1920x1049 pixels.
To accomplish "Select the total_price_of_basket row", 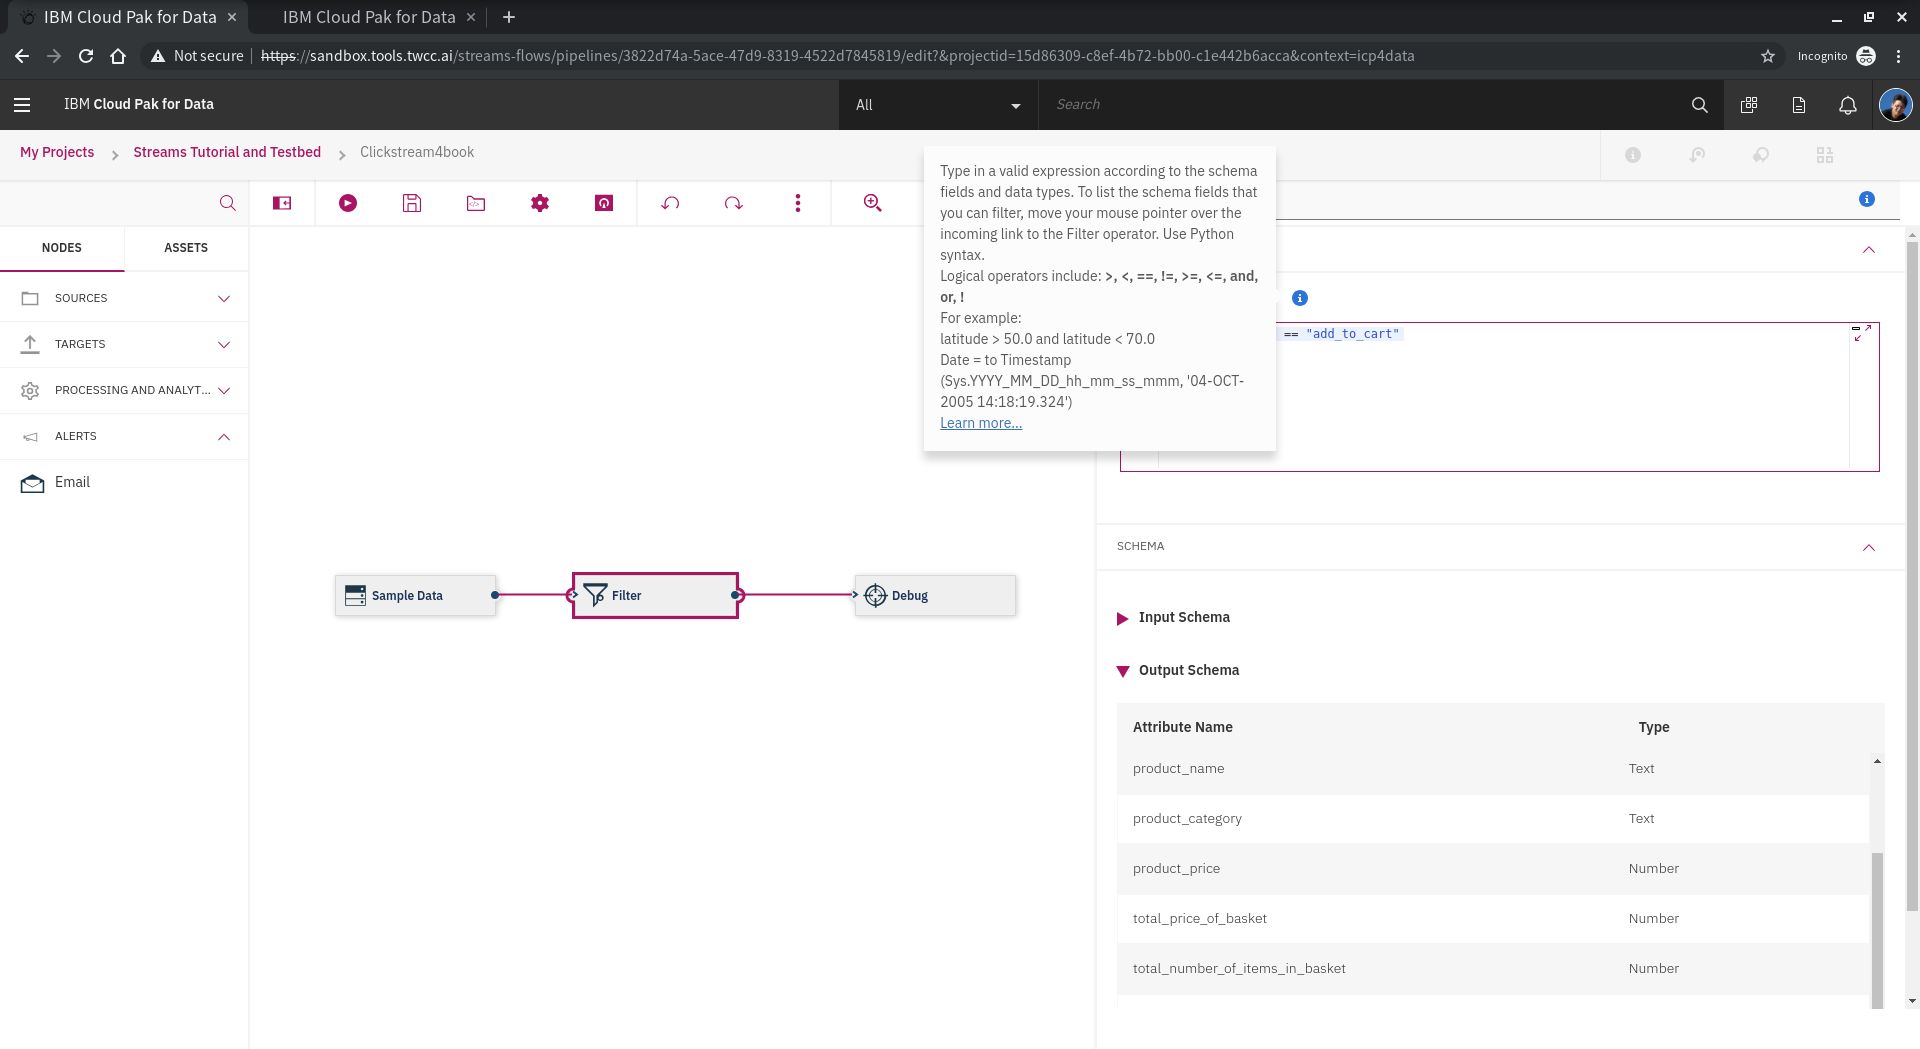I will pos(1492,919).
